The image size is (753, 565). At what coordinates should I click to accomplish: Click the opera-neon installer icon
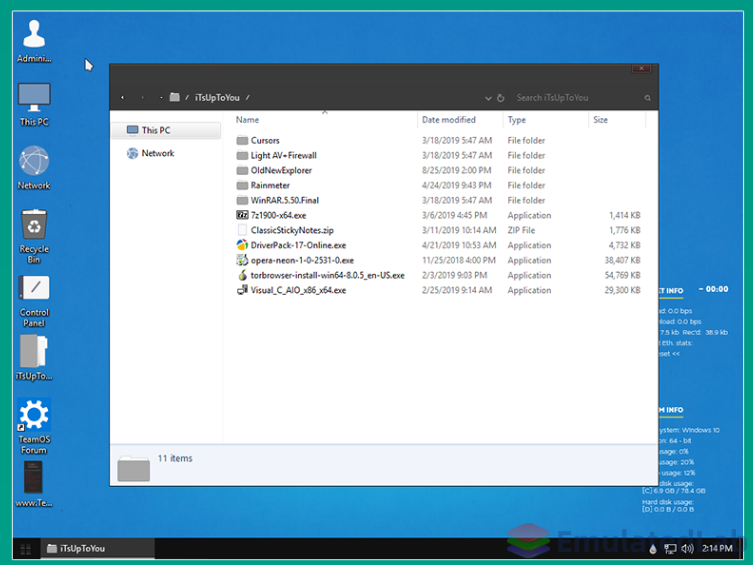[x=243, y=260]
